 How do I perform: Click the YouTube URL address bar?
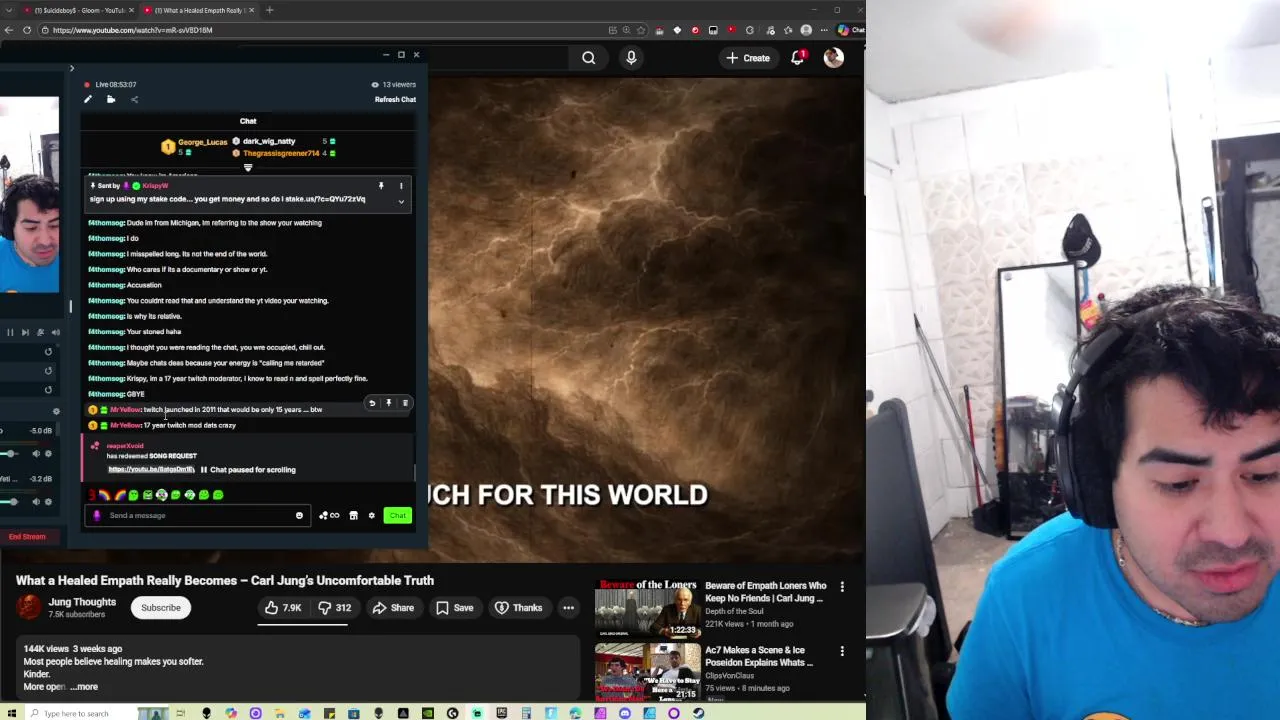pyautogui.click(x=320, y=30)
